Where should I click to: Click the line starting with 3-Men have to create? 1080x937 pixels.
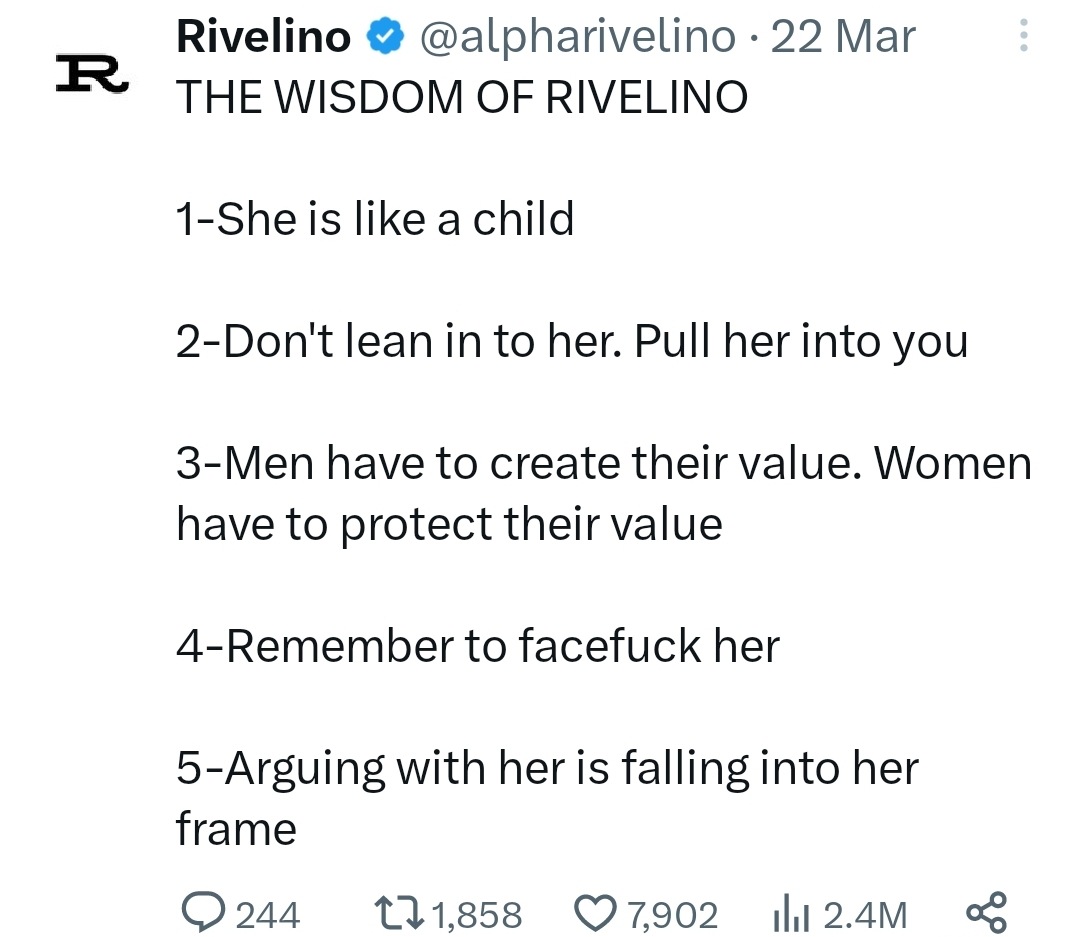(x=604, y=493)
